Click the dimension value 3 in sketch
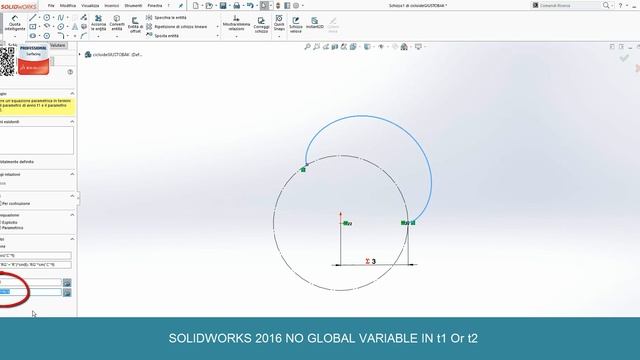The height and width of the screenshot is (360, 640). 373,261
